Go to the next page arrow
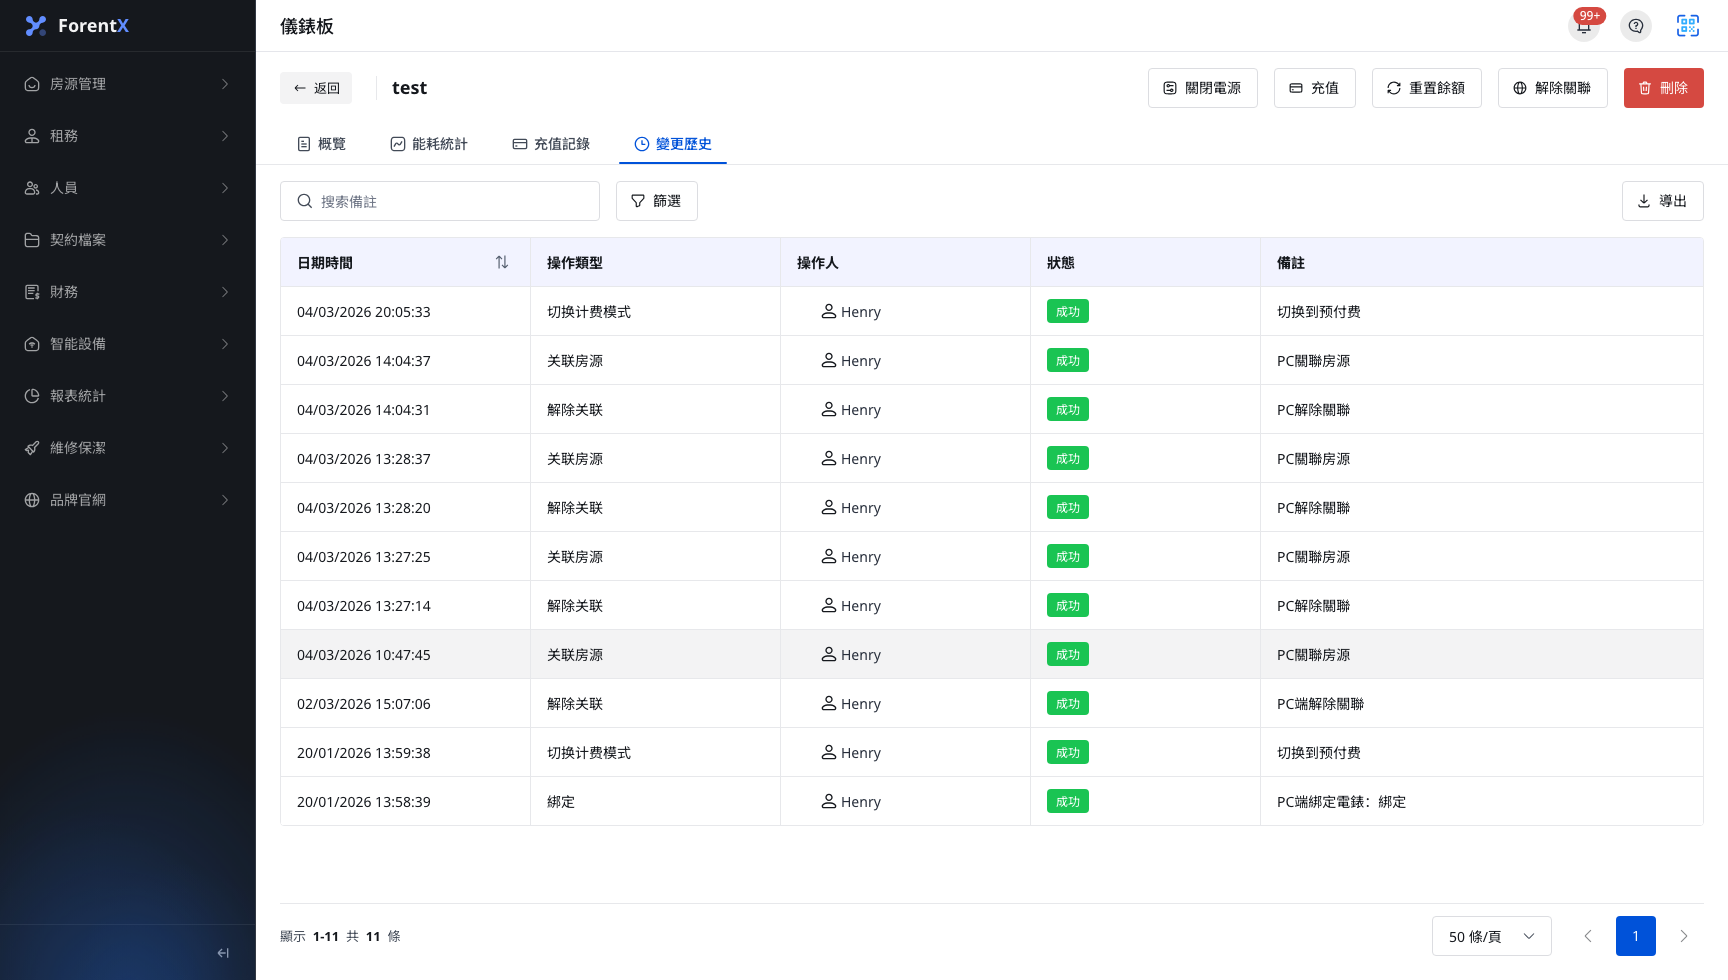1728x980 pixels. (1684, 936)
